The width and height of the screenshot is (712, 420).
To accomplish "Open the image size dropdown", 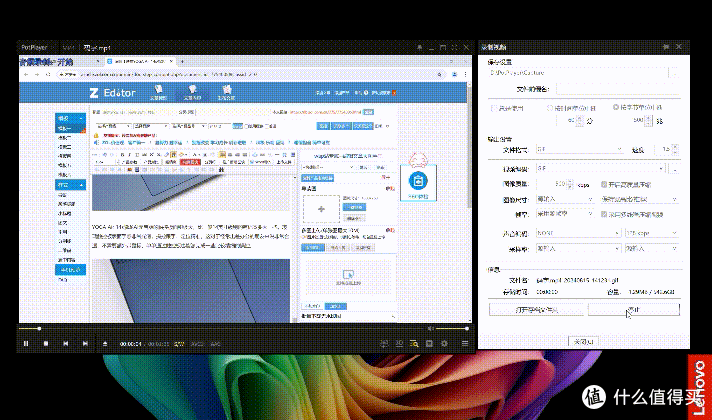I will click(x=565, y=199).
